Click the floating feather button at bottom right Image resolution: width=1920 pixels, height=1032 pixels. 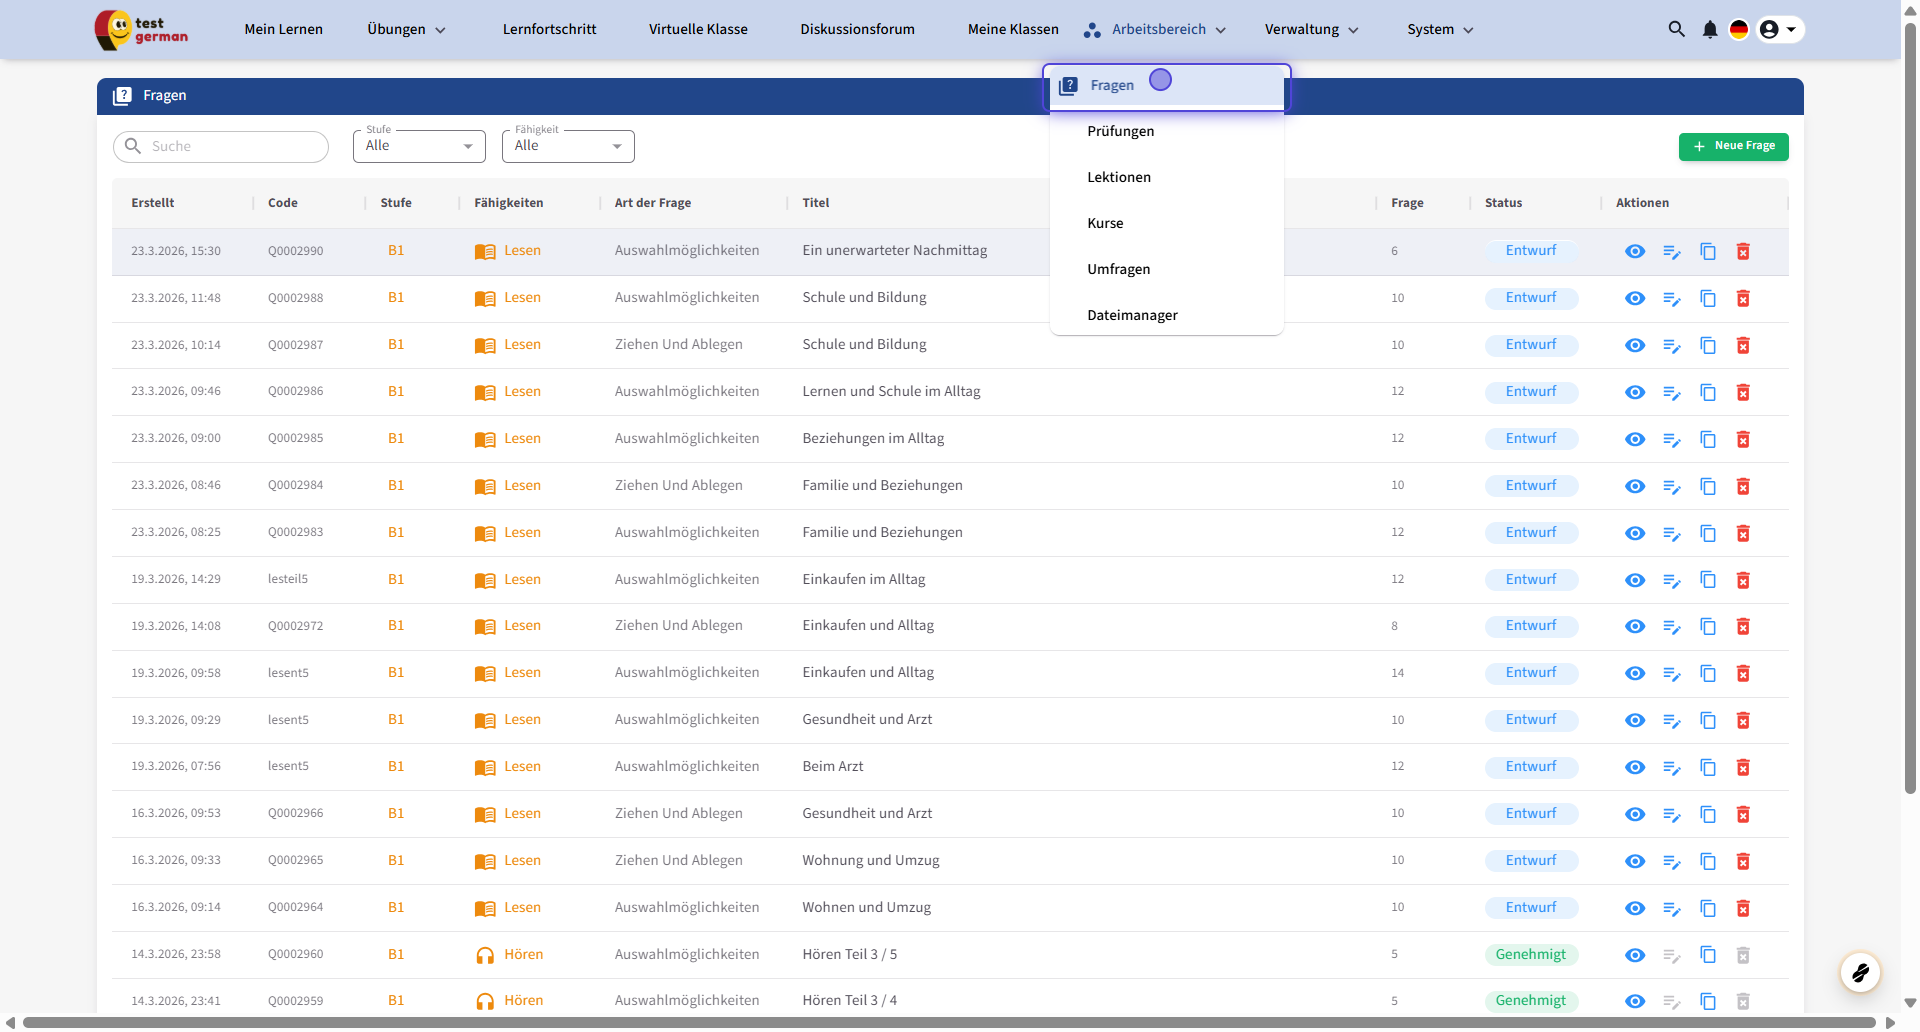point(1860,972)
